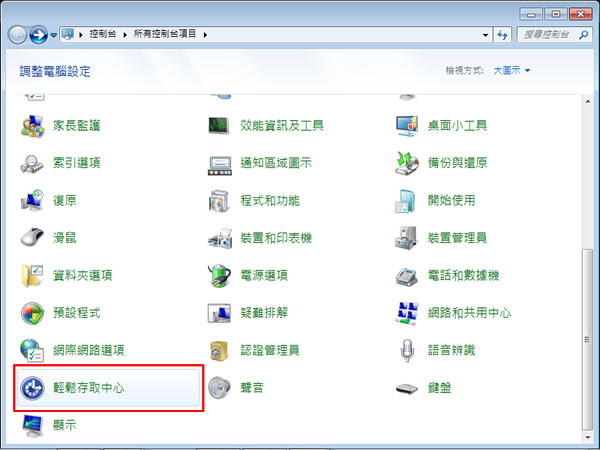The width and height of the screenshot is (600, 450).
Task: Click the 語音辨識 link text
Action: click(451, 351)
